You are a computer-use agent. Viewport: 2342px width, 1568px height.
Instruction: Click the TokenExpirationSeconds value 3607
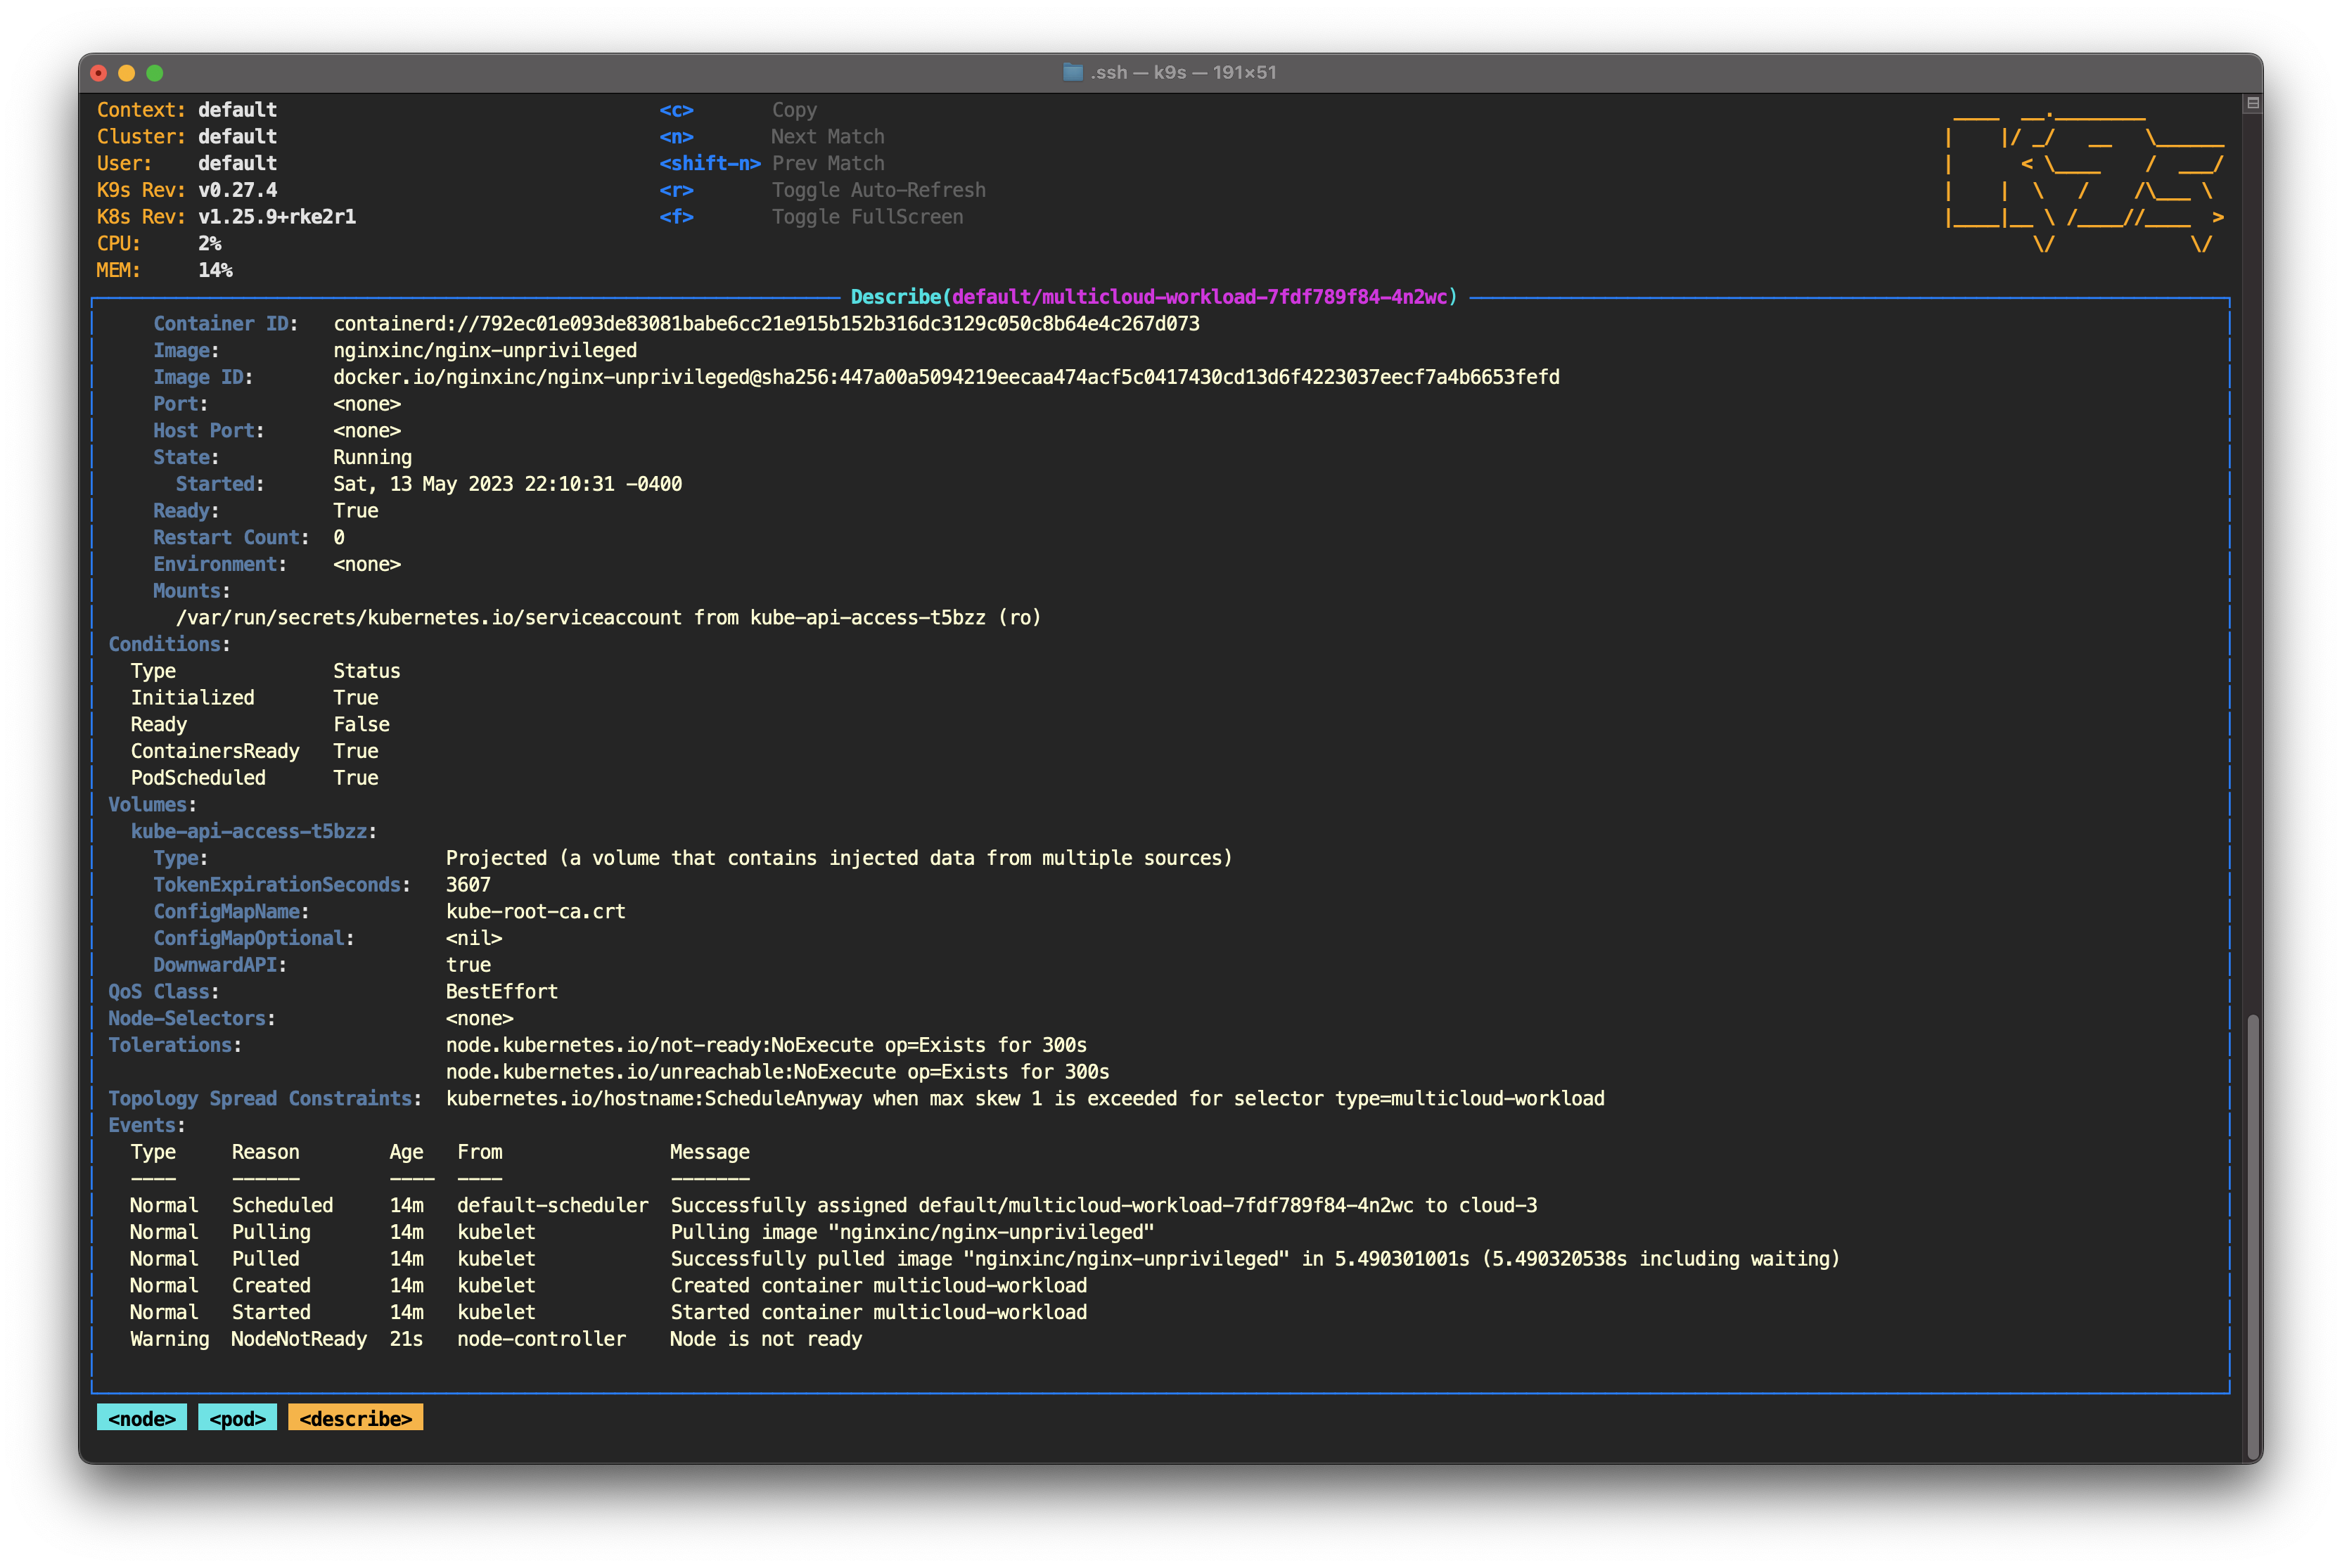(468, 885)
